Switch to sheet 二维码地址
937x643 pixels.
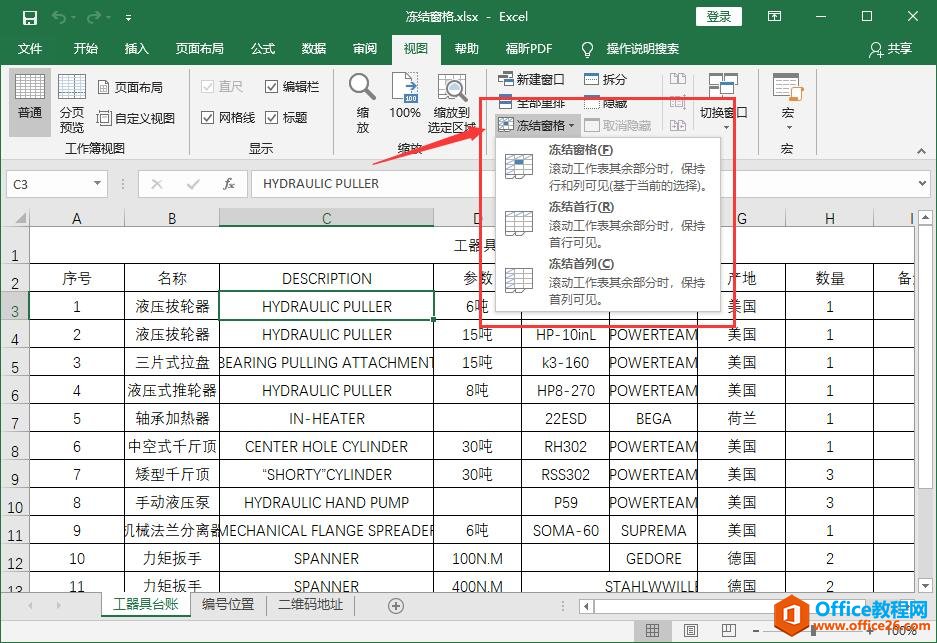[310, 604]
